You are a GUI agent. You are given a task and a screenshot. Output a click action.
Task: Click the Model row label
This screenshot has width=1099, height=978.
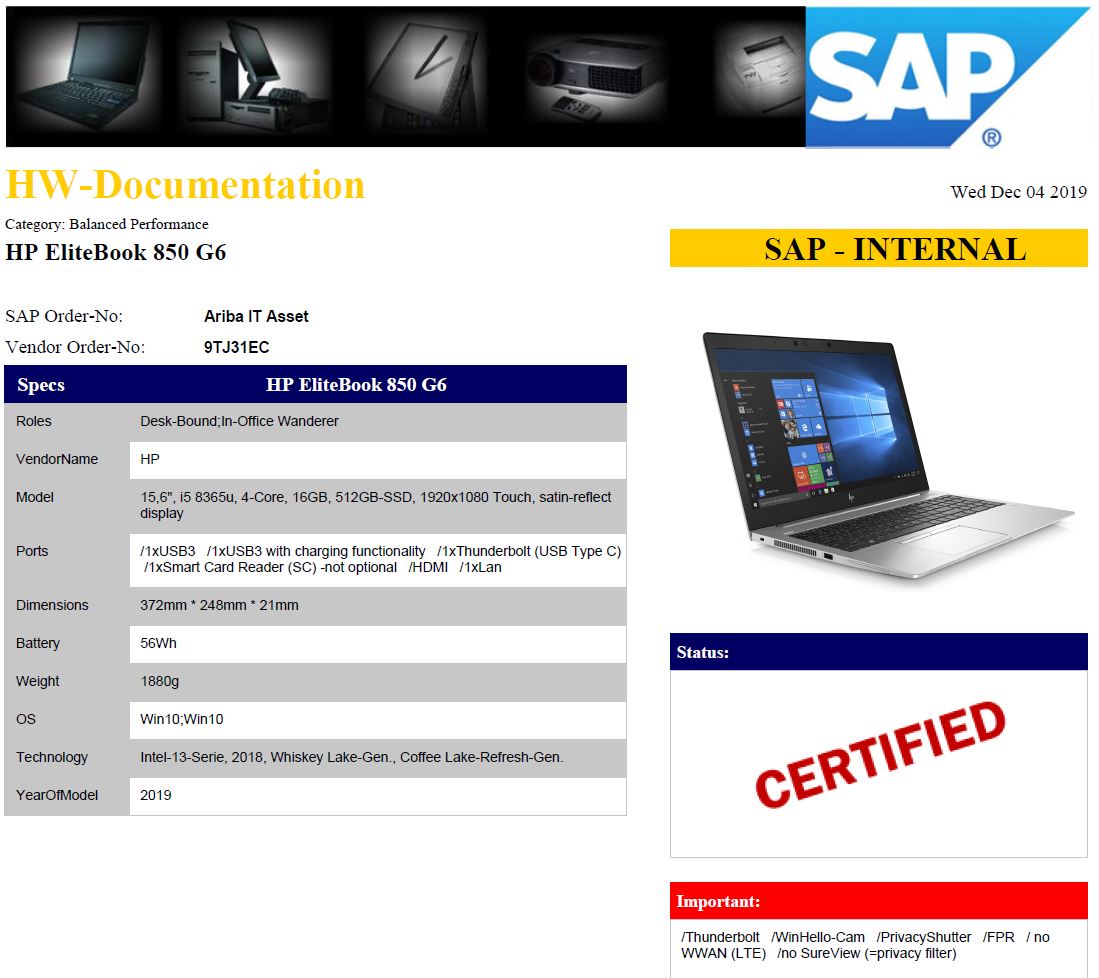pos(34,497)
